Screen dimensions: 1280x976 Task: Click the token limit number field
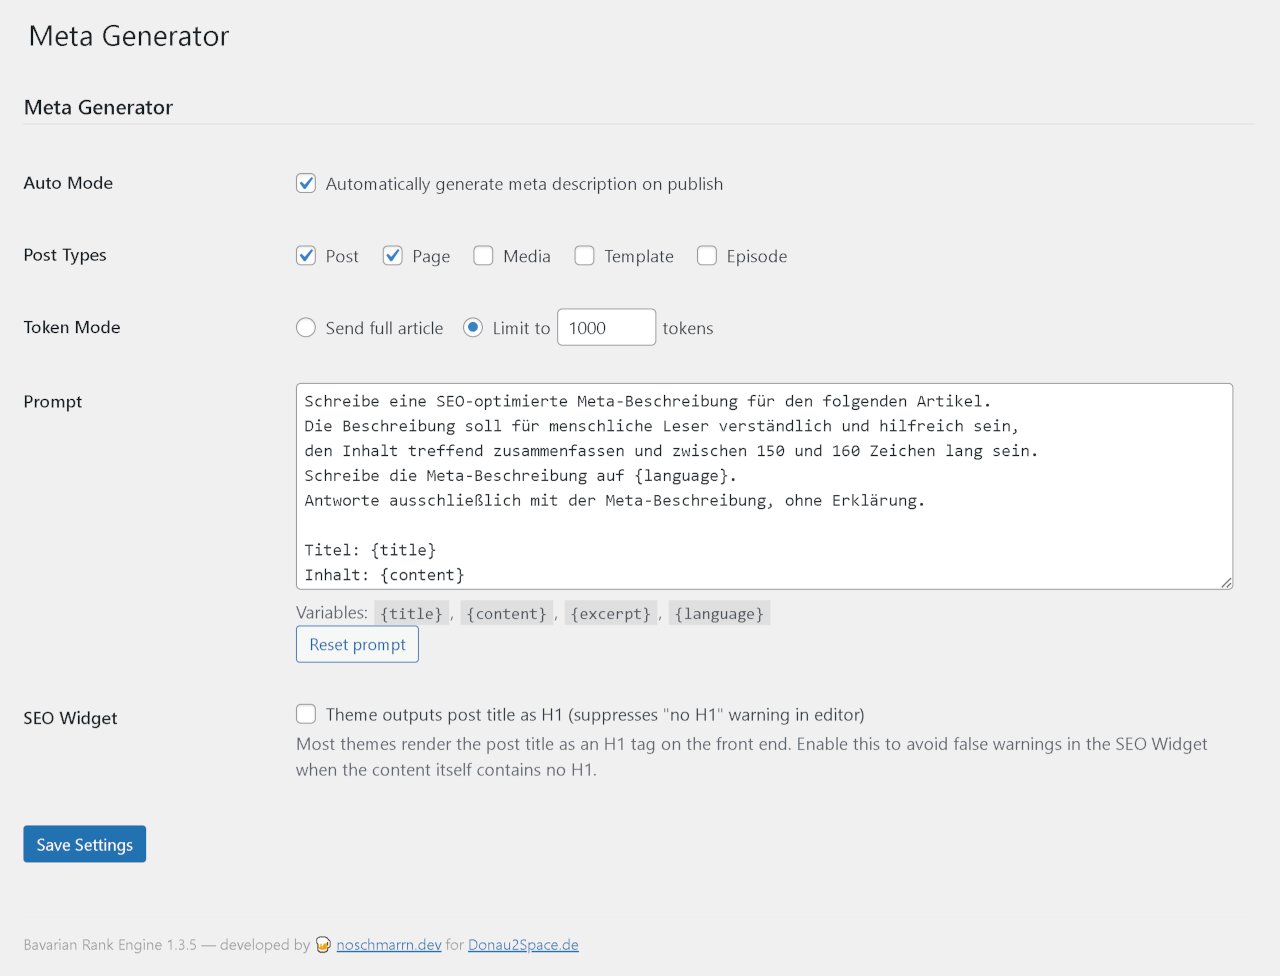pyautogui.click(x=606, y=327)
